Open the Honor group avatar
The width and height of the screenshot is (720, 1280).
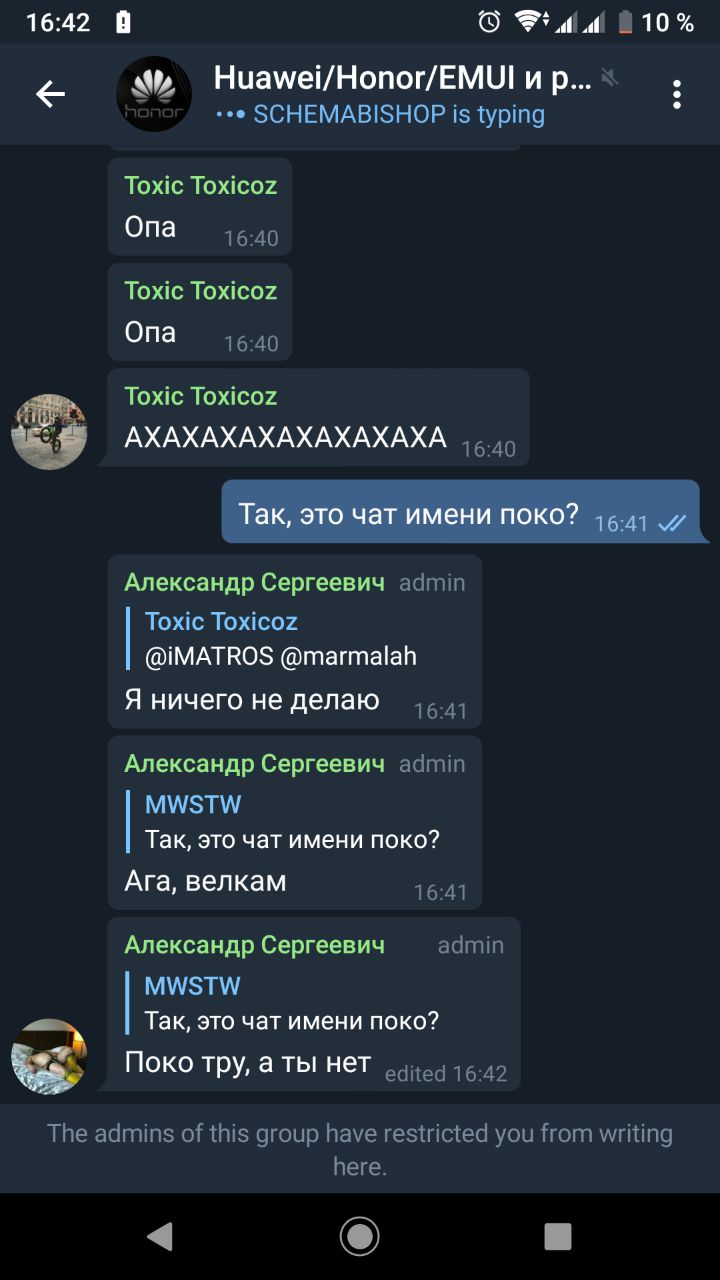pos(154,94)
